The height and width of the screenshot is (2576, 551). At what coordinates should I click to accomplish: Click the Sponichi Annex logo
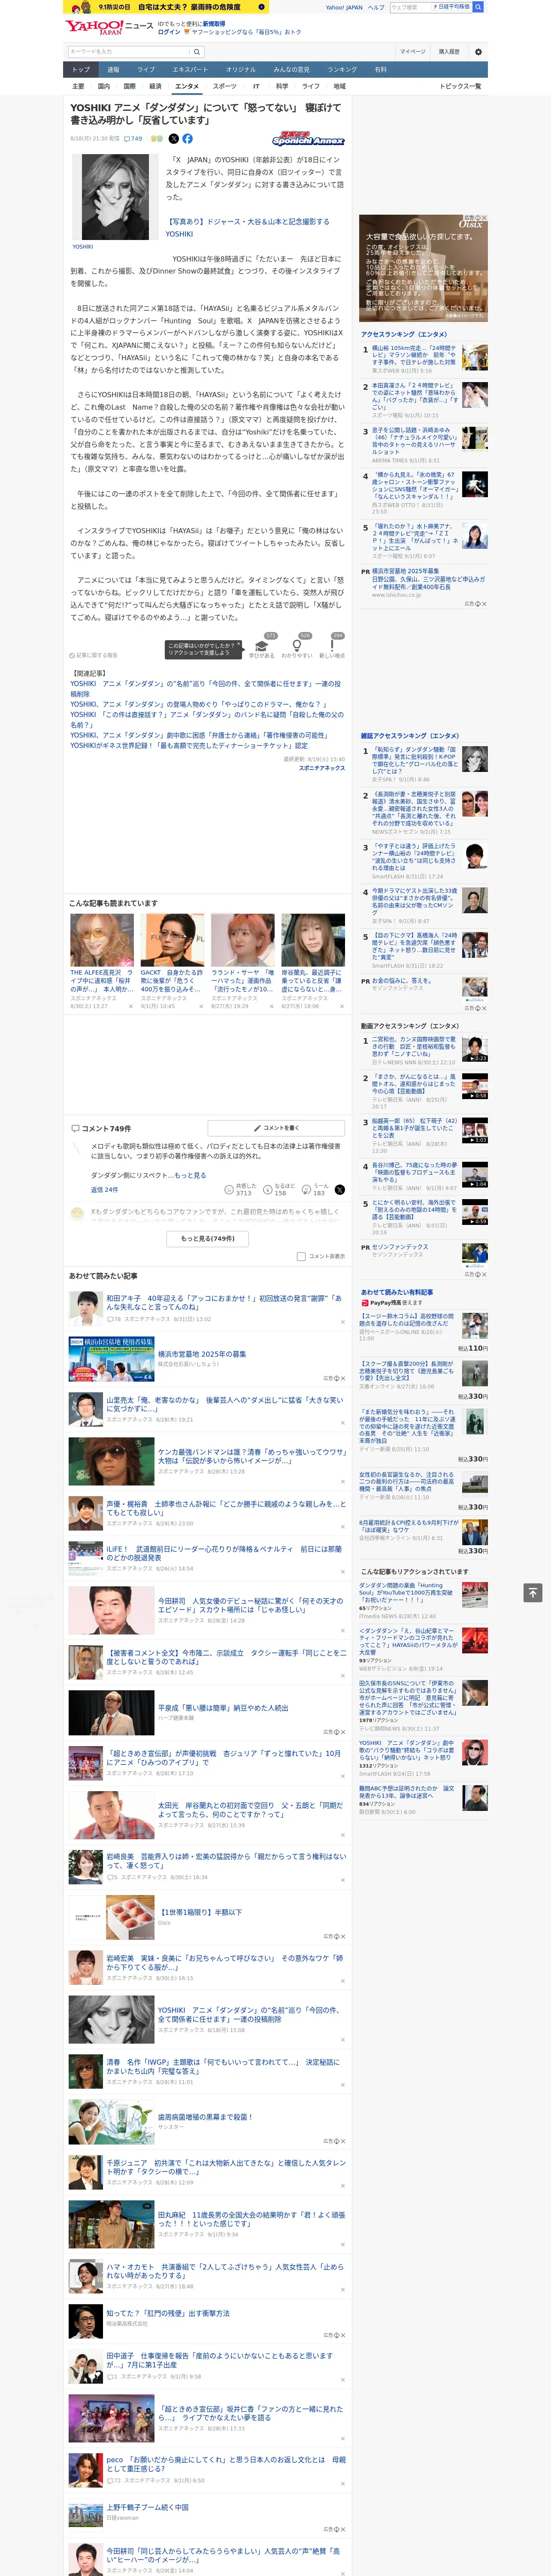[x=308, y=139]
